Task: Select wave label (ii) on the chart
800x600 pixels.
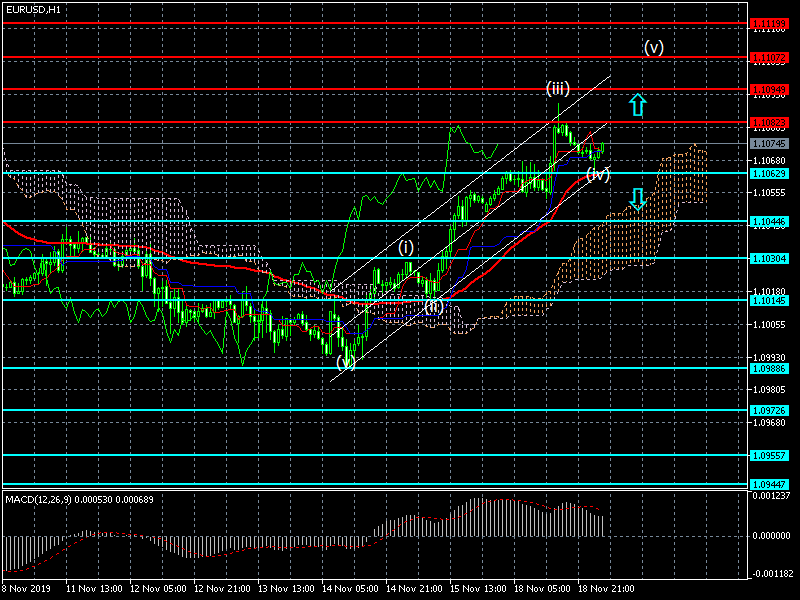Action: pos(434,307)
